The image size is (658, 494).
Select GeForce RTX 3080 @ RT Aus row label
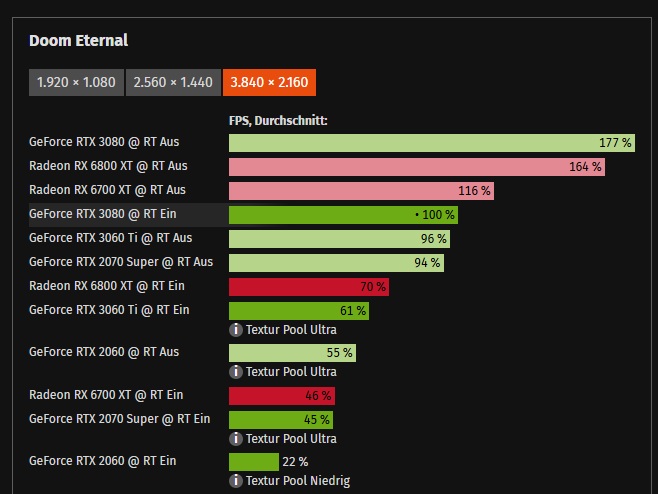pos(104,142)
